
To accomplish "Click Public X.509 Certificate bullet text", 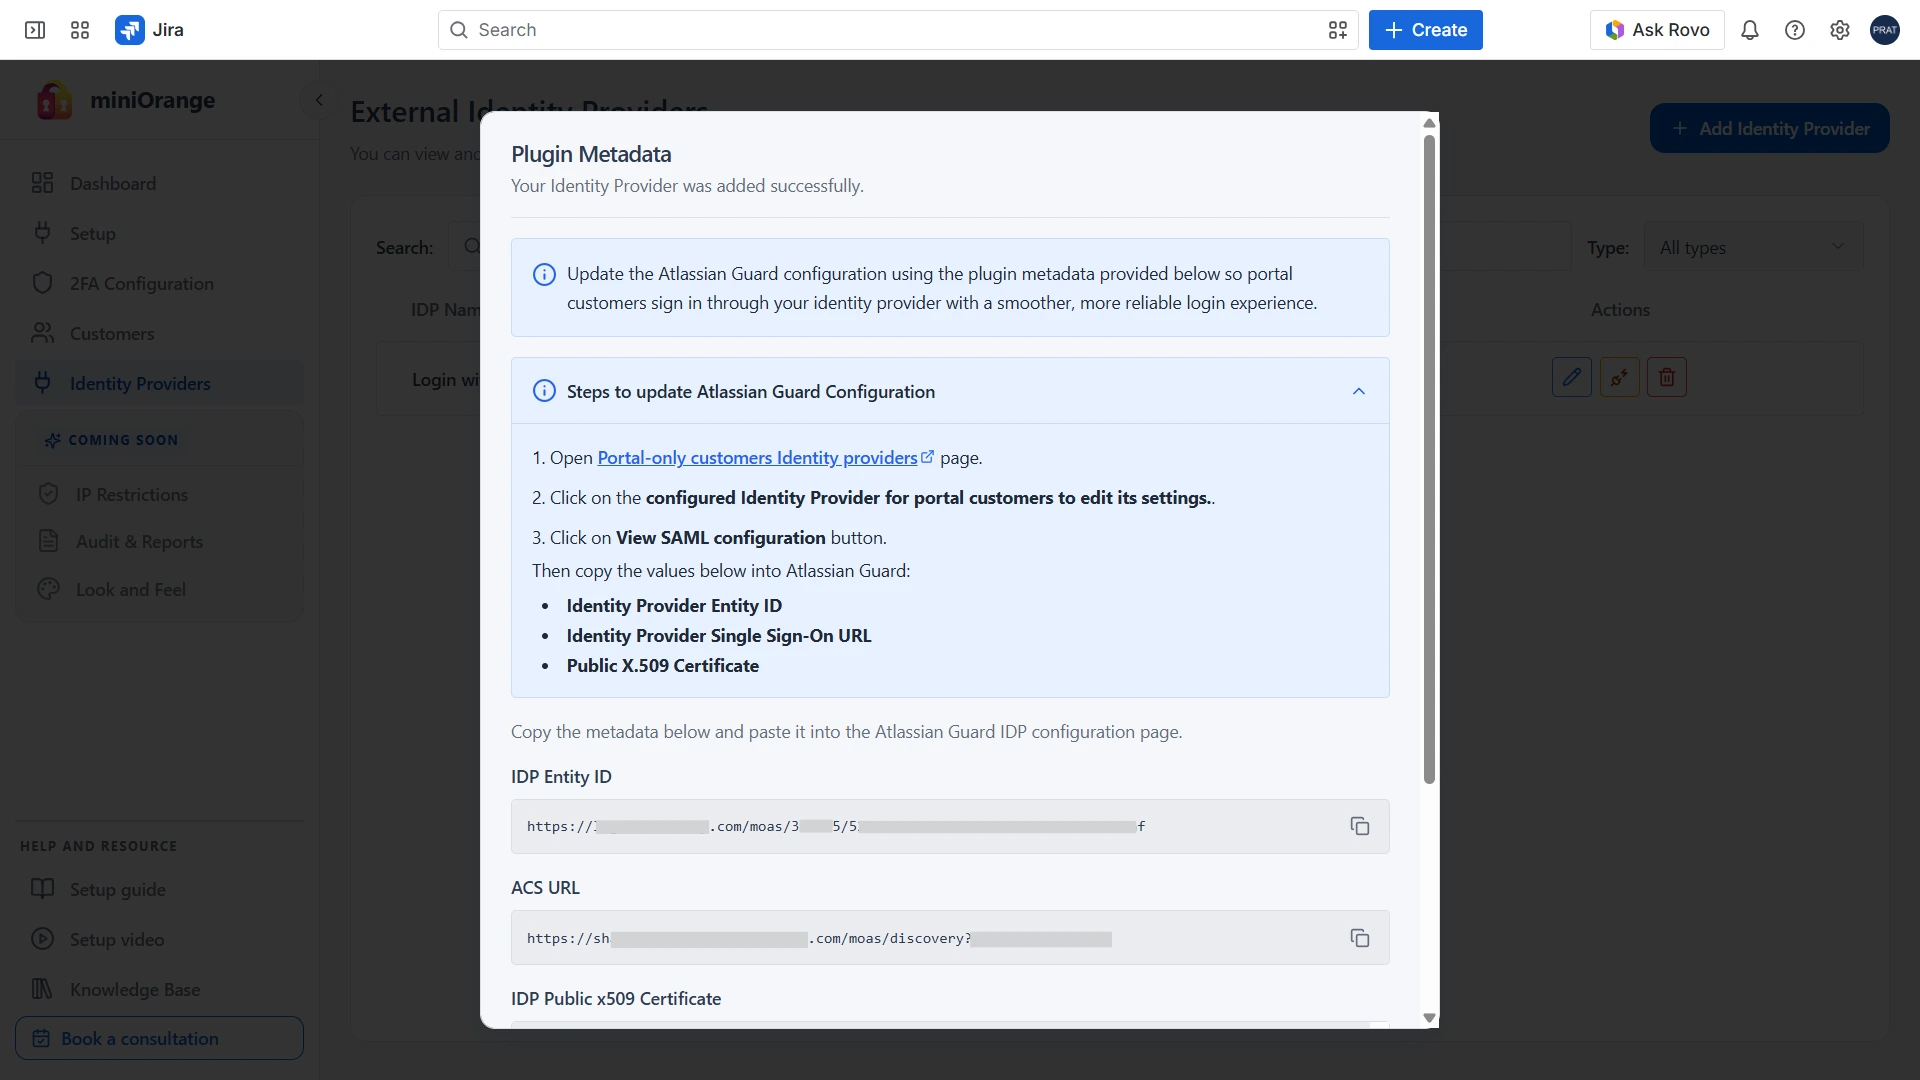I will pos(662,665).
